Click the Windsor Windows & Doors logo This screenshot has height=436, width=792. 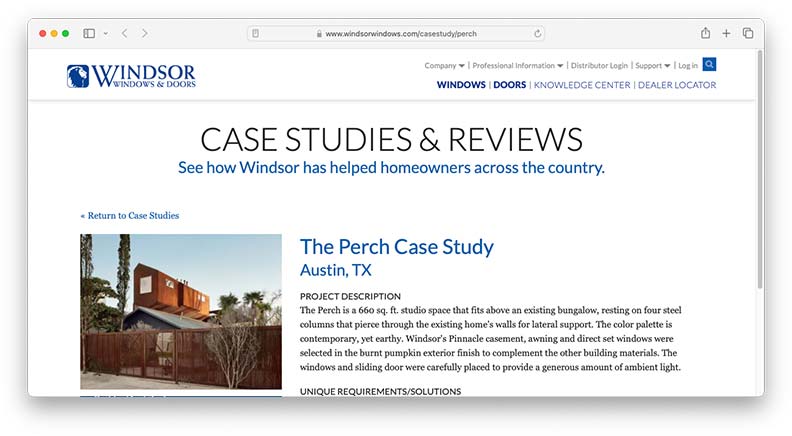(x=131, y=76)
